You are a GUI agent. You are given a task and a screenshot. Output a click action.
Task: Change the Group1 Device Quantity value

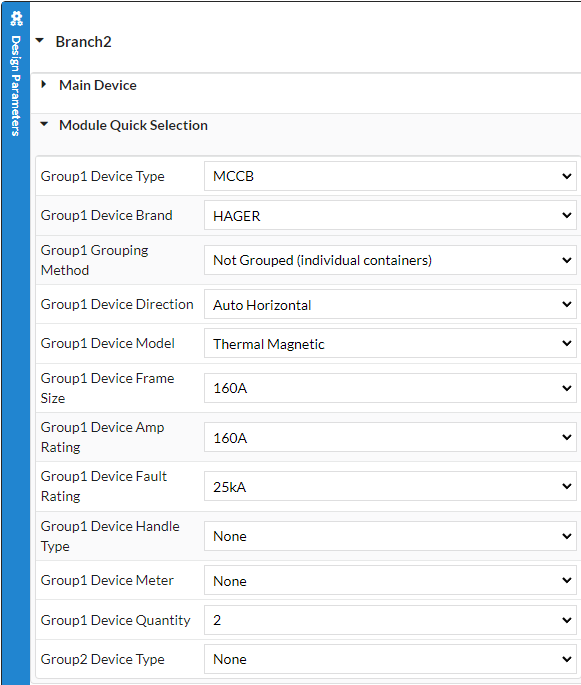click(390, 620)
